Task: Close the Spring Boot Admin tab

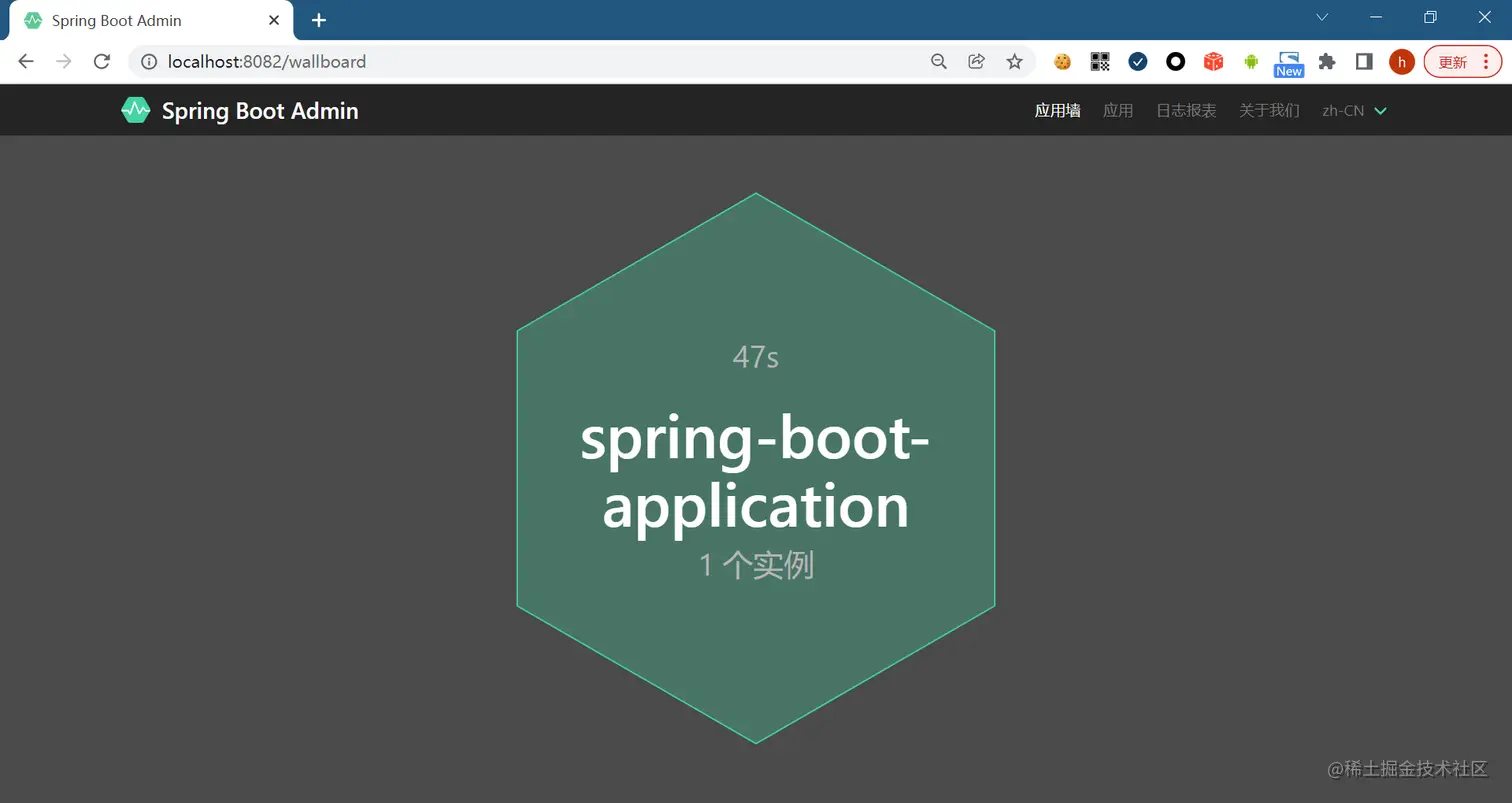Action: (274, 20)
